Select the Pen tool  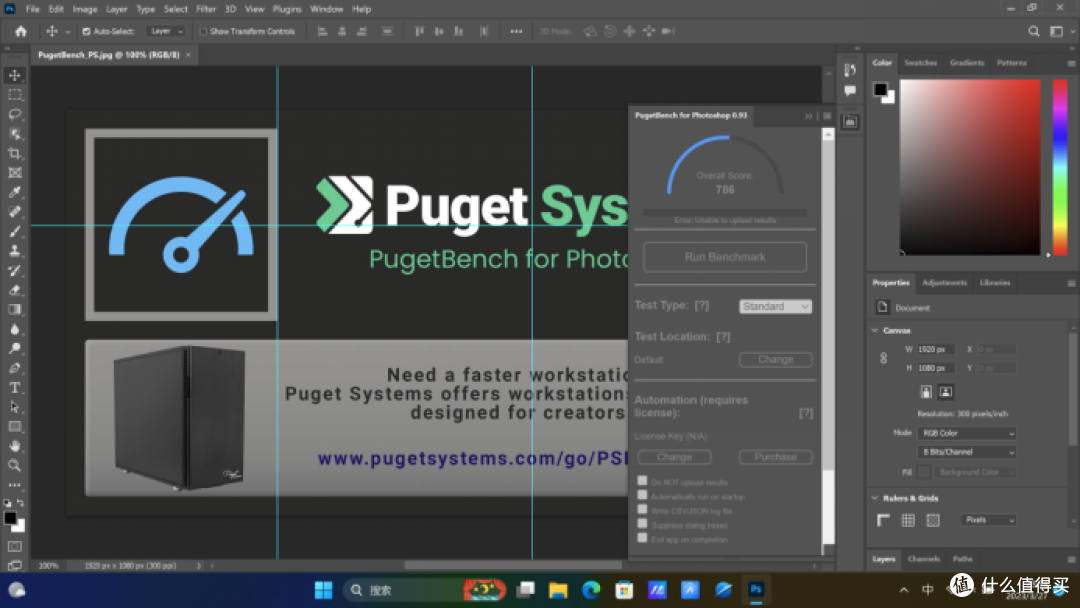pos(14,368)
